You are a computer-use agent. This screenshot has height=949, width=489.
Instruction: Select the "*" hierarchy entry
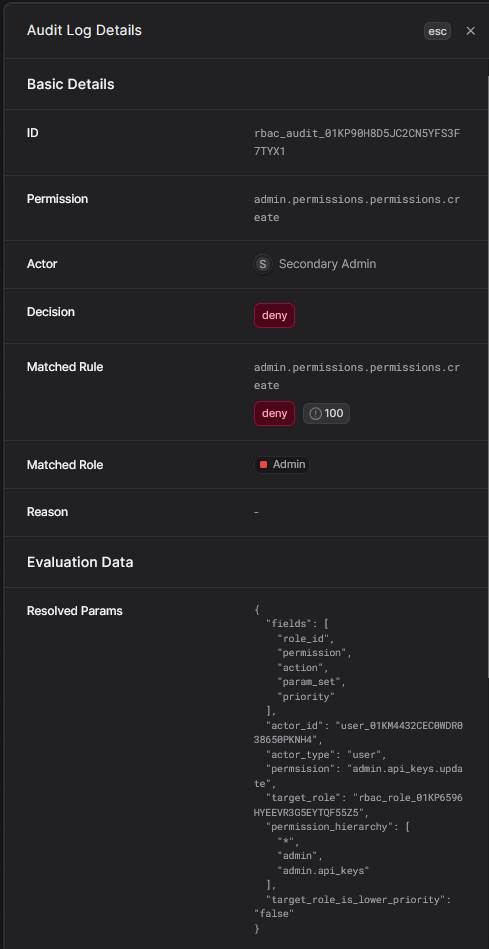tap(287, 842)
